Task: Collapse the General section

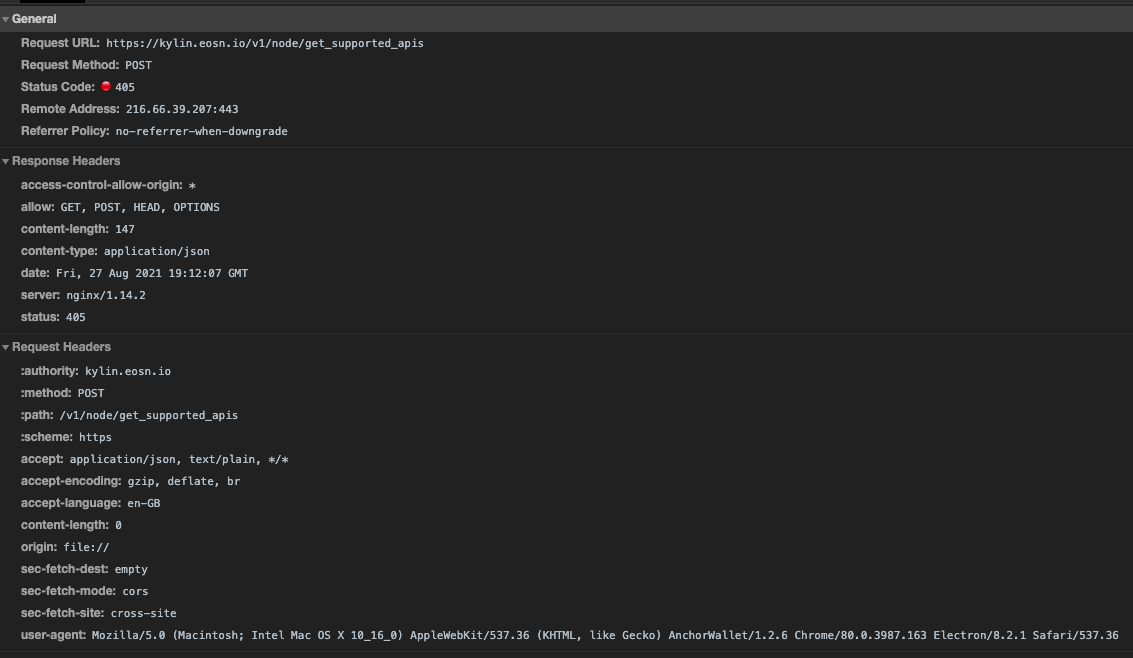Action: 7,18
